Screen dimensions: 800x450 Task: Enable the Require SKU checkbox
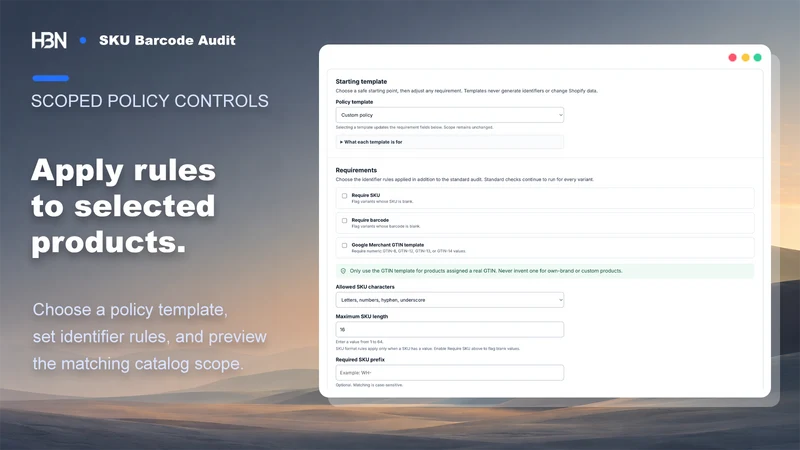click(344, 196)
